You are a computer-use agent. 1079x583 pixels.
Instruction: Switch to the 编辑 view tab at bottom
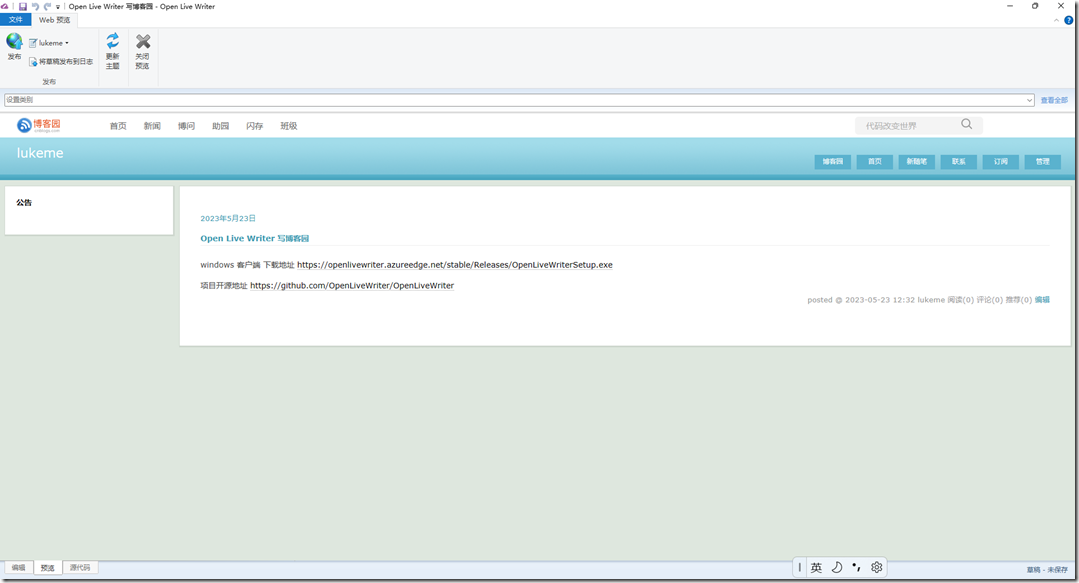pyautogui.click(x=19, y=568)
